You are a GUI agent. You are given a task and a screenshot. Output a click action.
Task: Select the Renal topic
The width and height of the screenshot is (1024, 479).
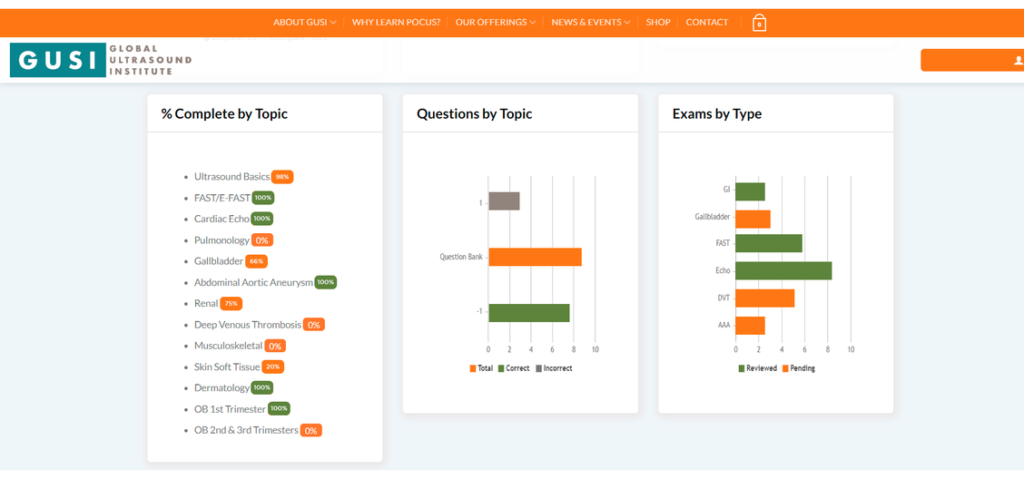click(206, 303)
